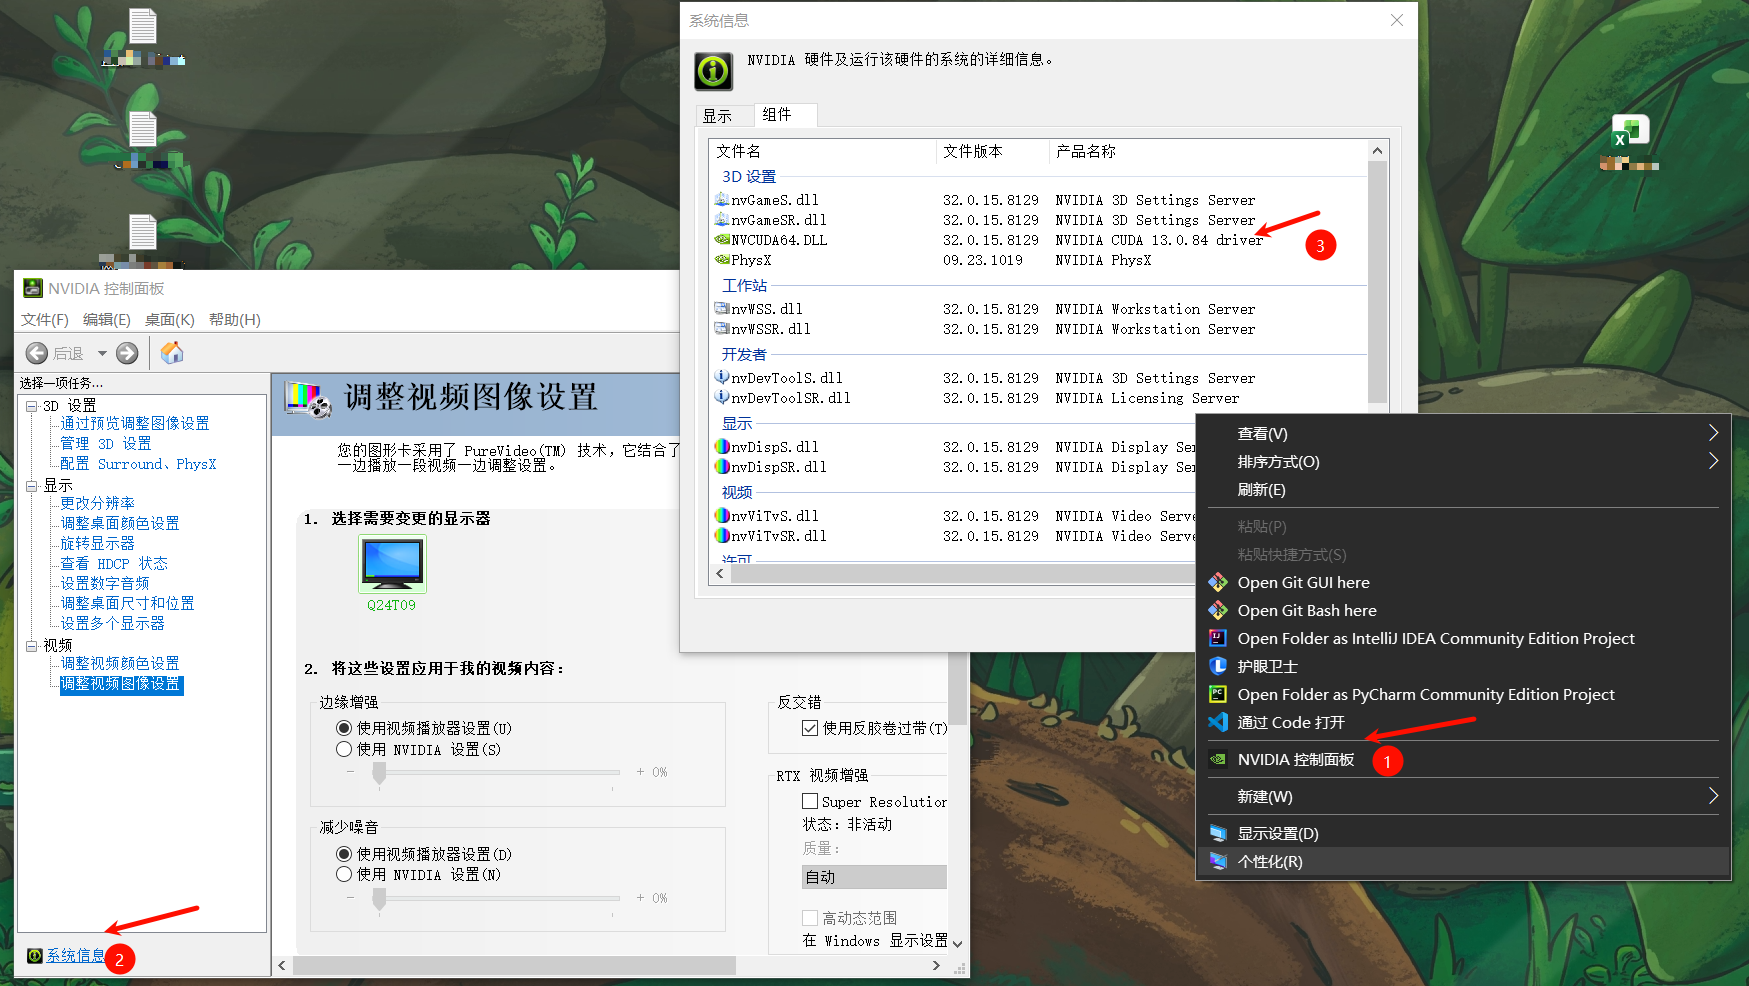The width and height of the screenshot is (1749, 986).
Task: Open the 桌面(K) menu
Action: (x=170, y=320)
